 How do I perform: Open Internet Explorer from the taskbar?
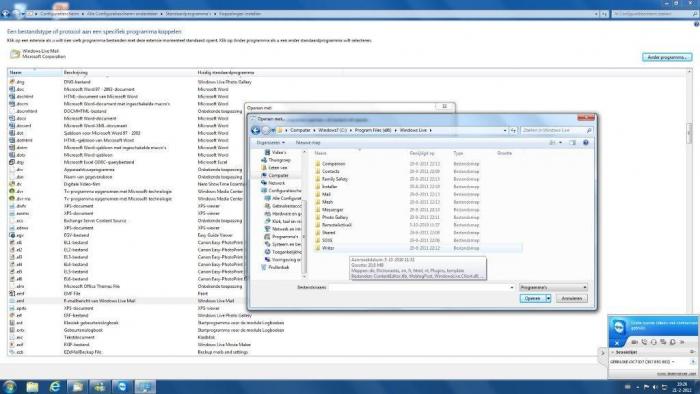(x=54, y=386)
